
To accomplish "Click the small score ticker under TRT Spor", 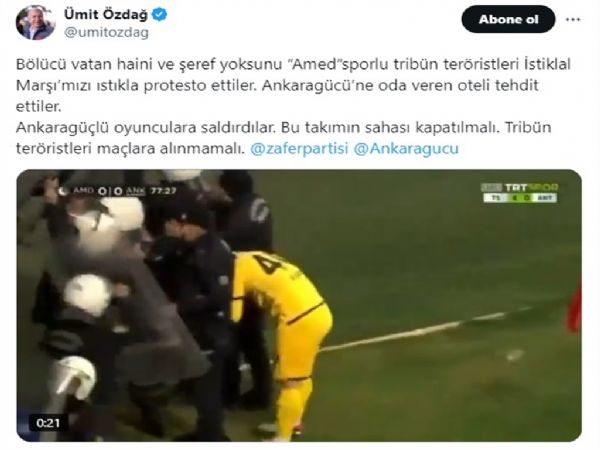I will [520, 198].
